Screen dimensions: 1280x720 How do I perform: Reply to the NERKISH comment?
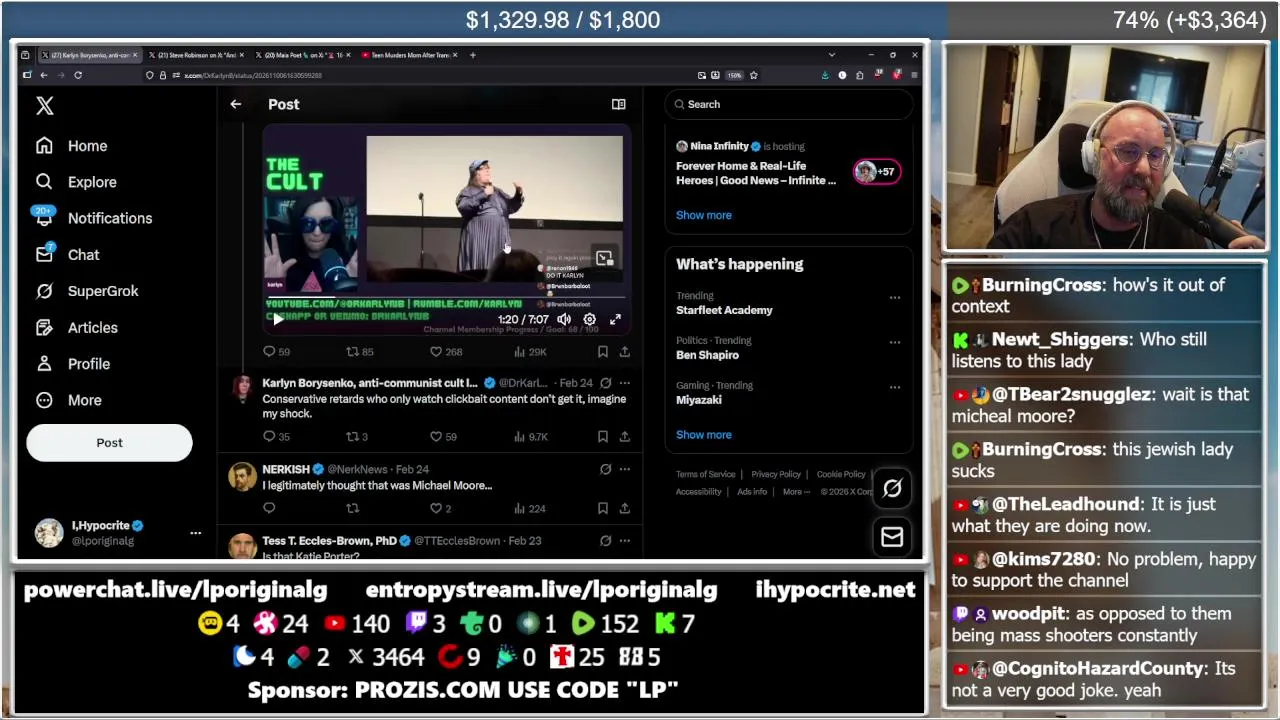(269, 509)
